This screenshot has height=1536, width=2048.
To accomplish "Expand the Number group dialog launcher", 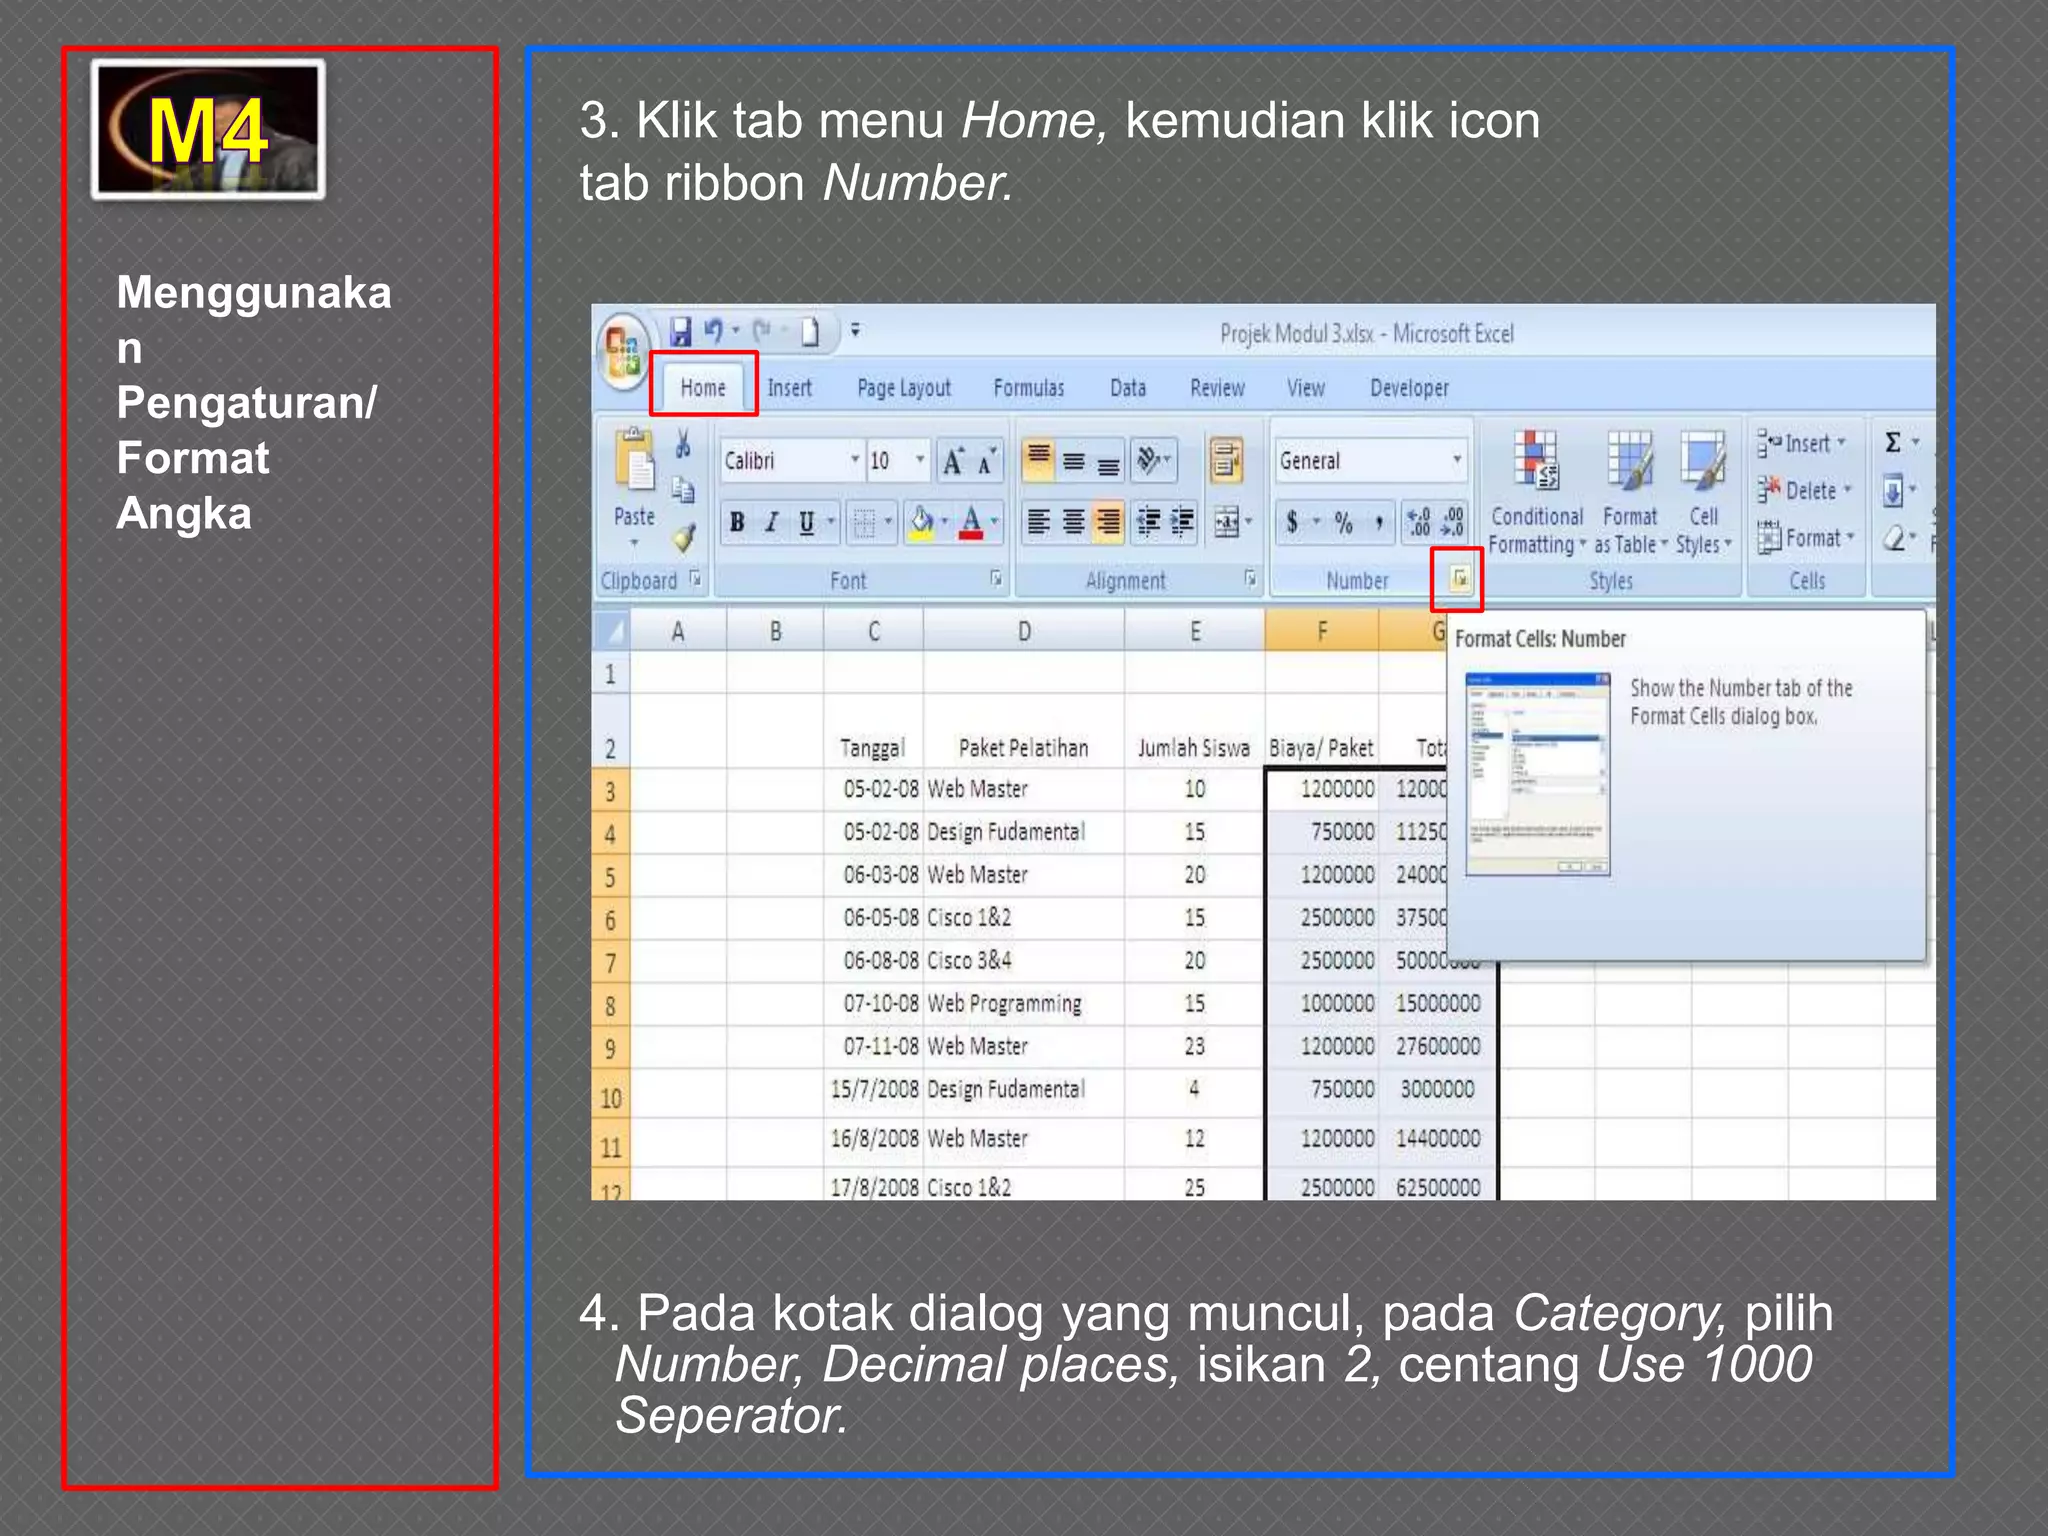I will point(1459,578).
